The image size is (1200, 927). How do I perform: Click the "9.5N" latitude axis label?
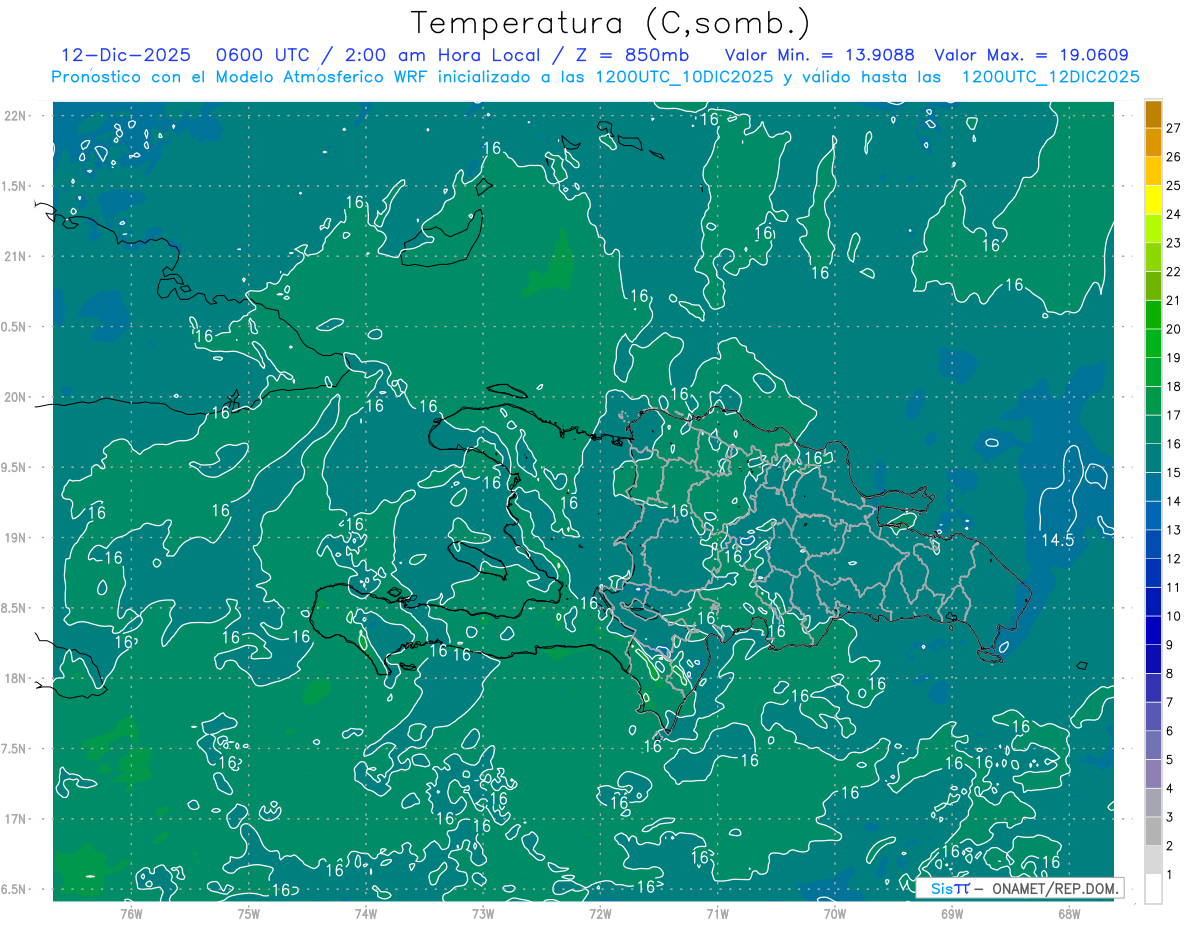[16, 468]
